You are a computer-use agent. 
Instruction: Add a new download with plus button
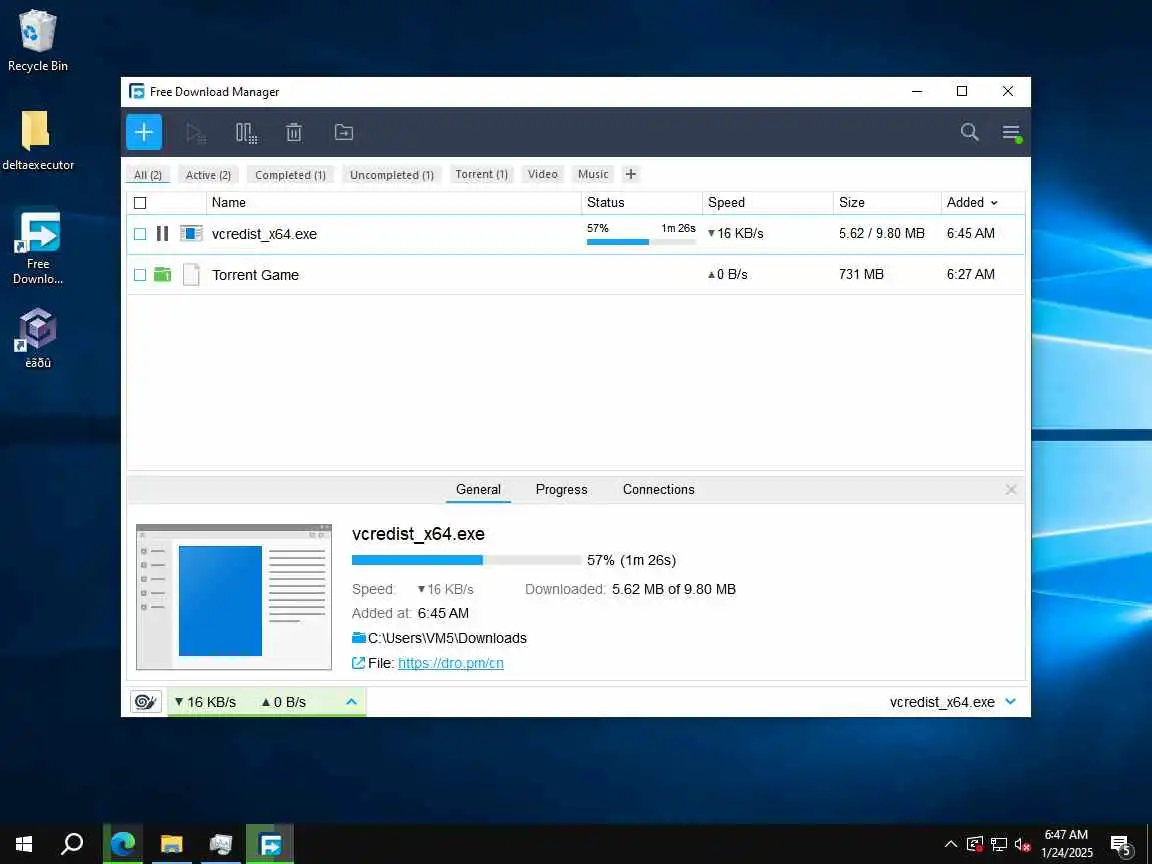(144, 132)
